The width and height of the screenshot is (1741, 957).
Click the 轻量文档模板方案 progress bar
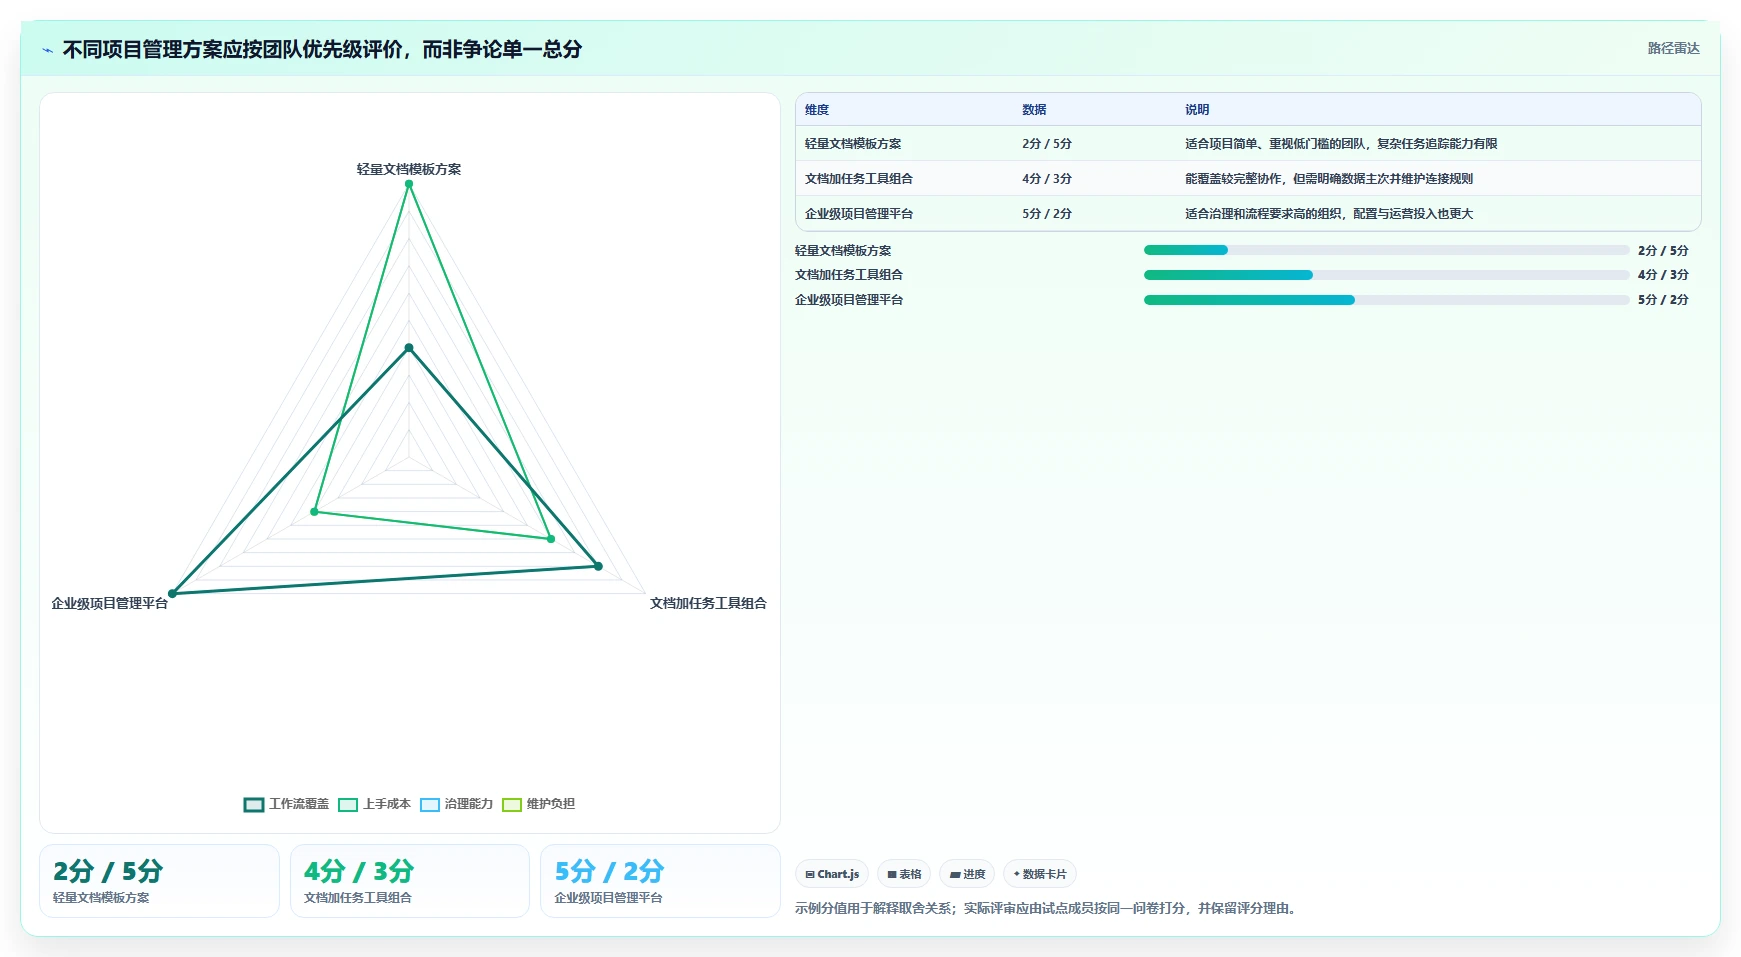[x=1386, y=250]
